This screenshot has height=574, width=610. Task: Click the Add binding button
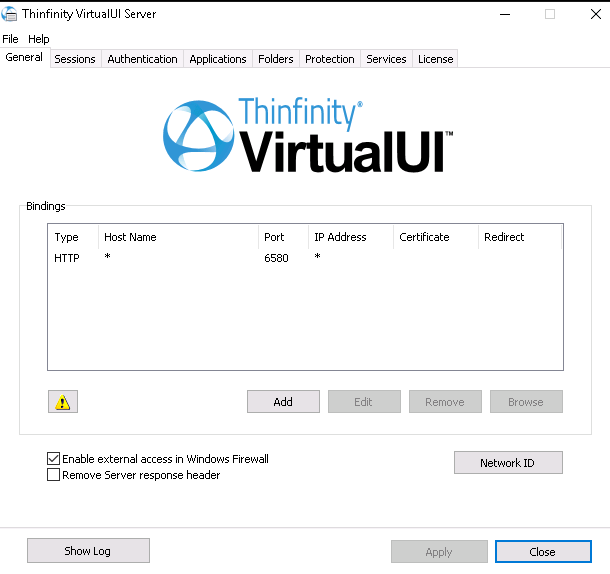click(283, 401)
